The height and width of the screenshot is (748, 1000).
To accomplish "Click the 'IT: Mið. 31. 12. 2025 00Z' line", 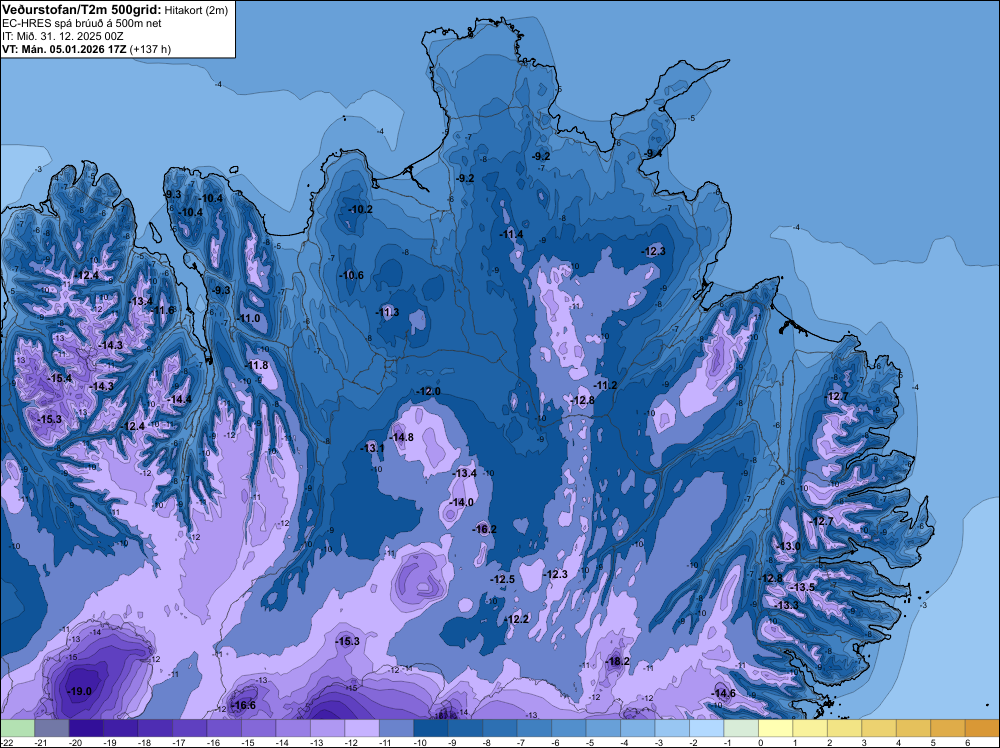I will (x=62, y=36).
